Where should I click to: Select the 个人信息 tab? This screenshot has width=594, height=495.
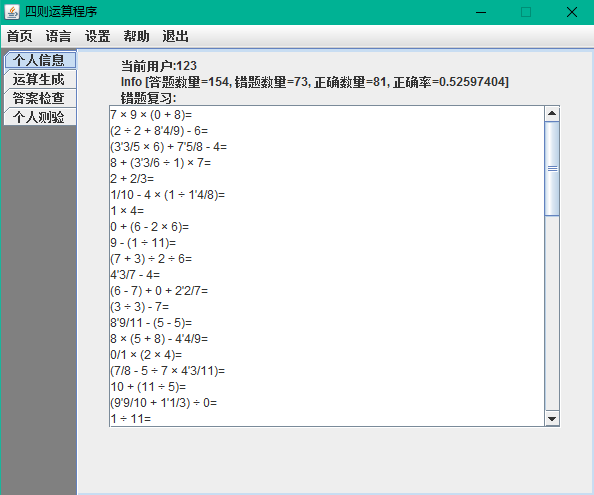(39, 60)
